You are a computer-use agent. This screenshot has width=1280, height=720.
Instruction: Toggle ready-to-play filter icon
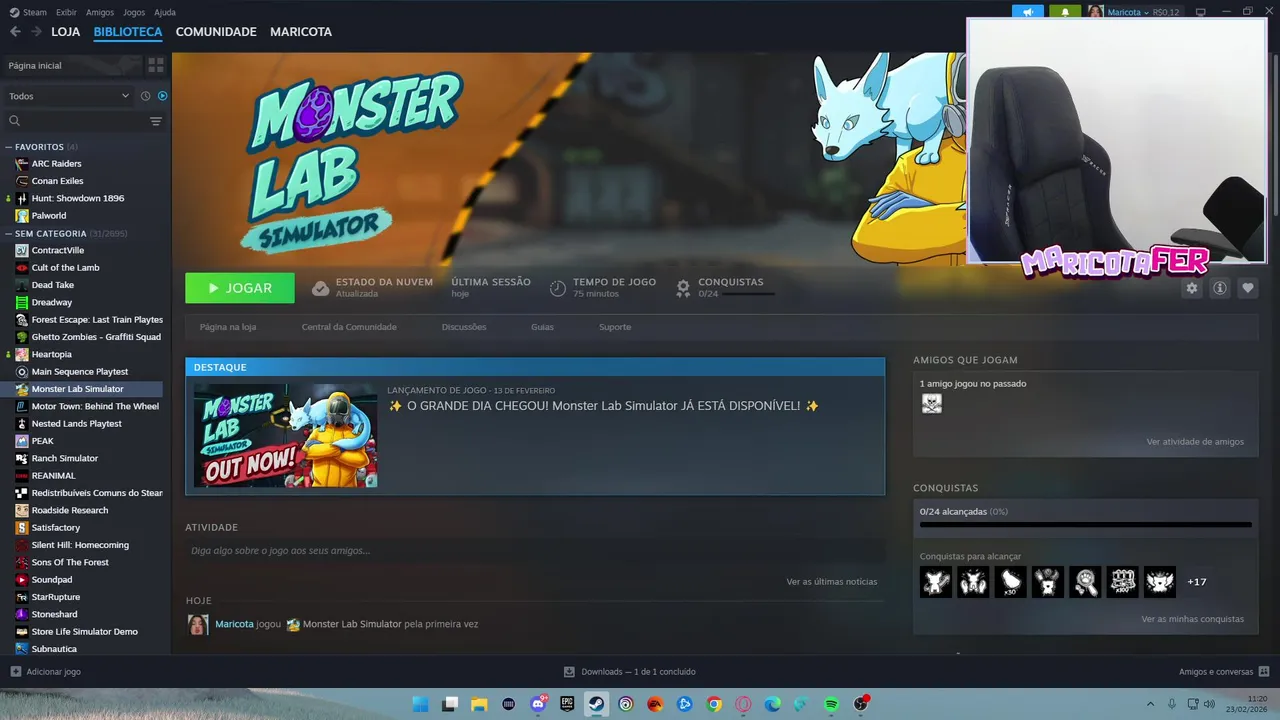point(162,96)
